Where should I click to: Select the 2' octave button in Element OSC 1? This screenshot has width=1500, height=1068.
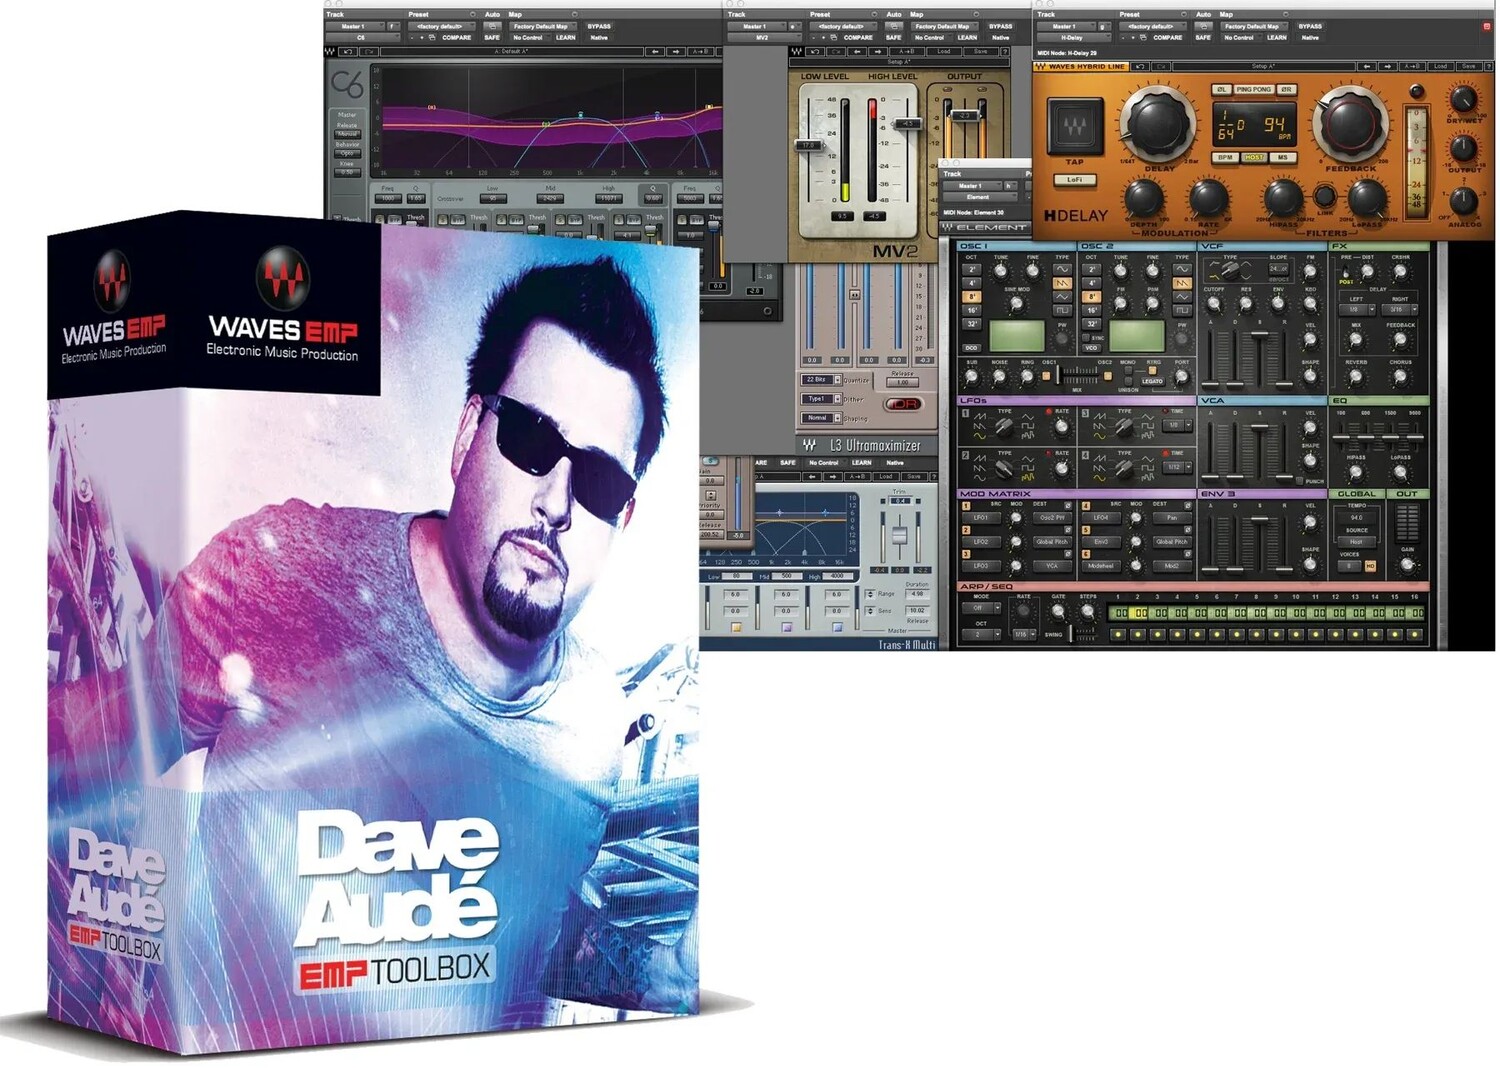[971, 270]
